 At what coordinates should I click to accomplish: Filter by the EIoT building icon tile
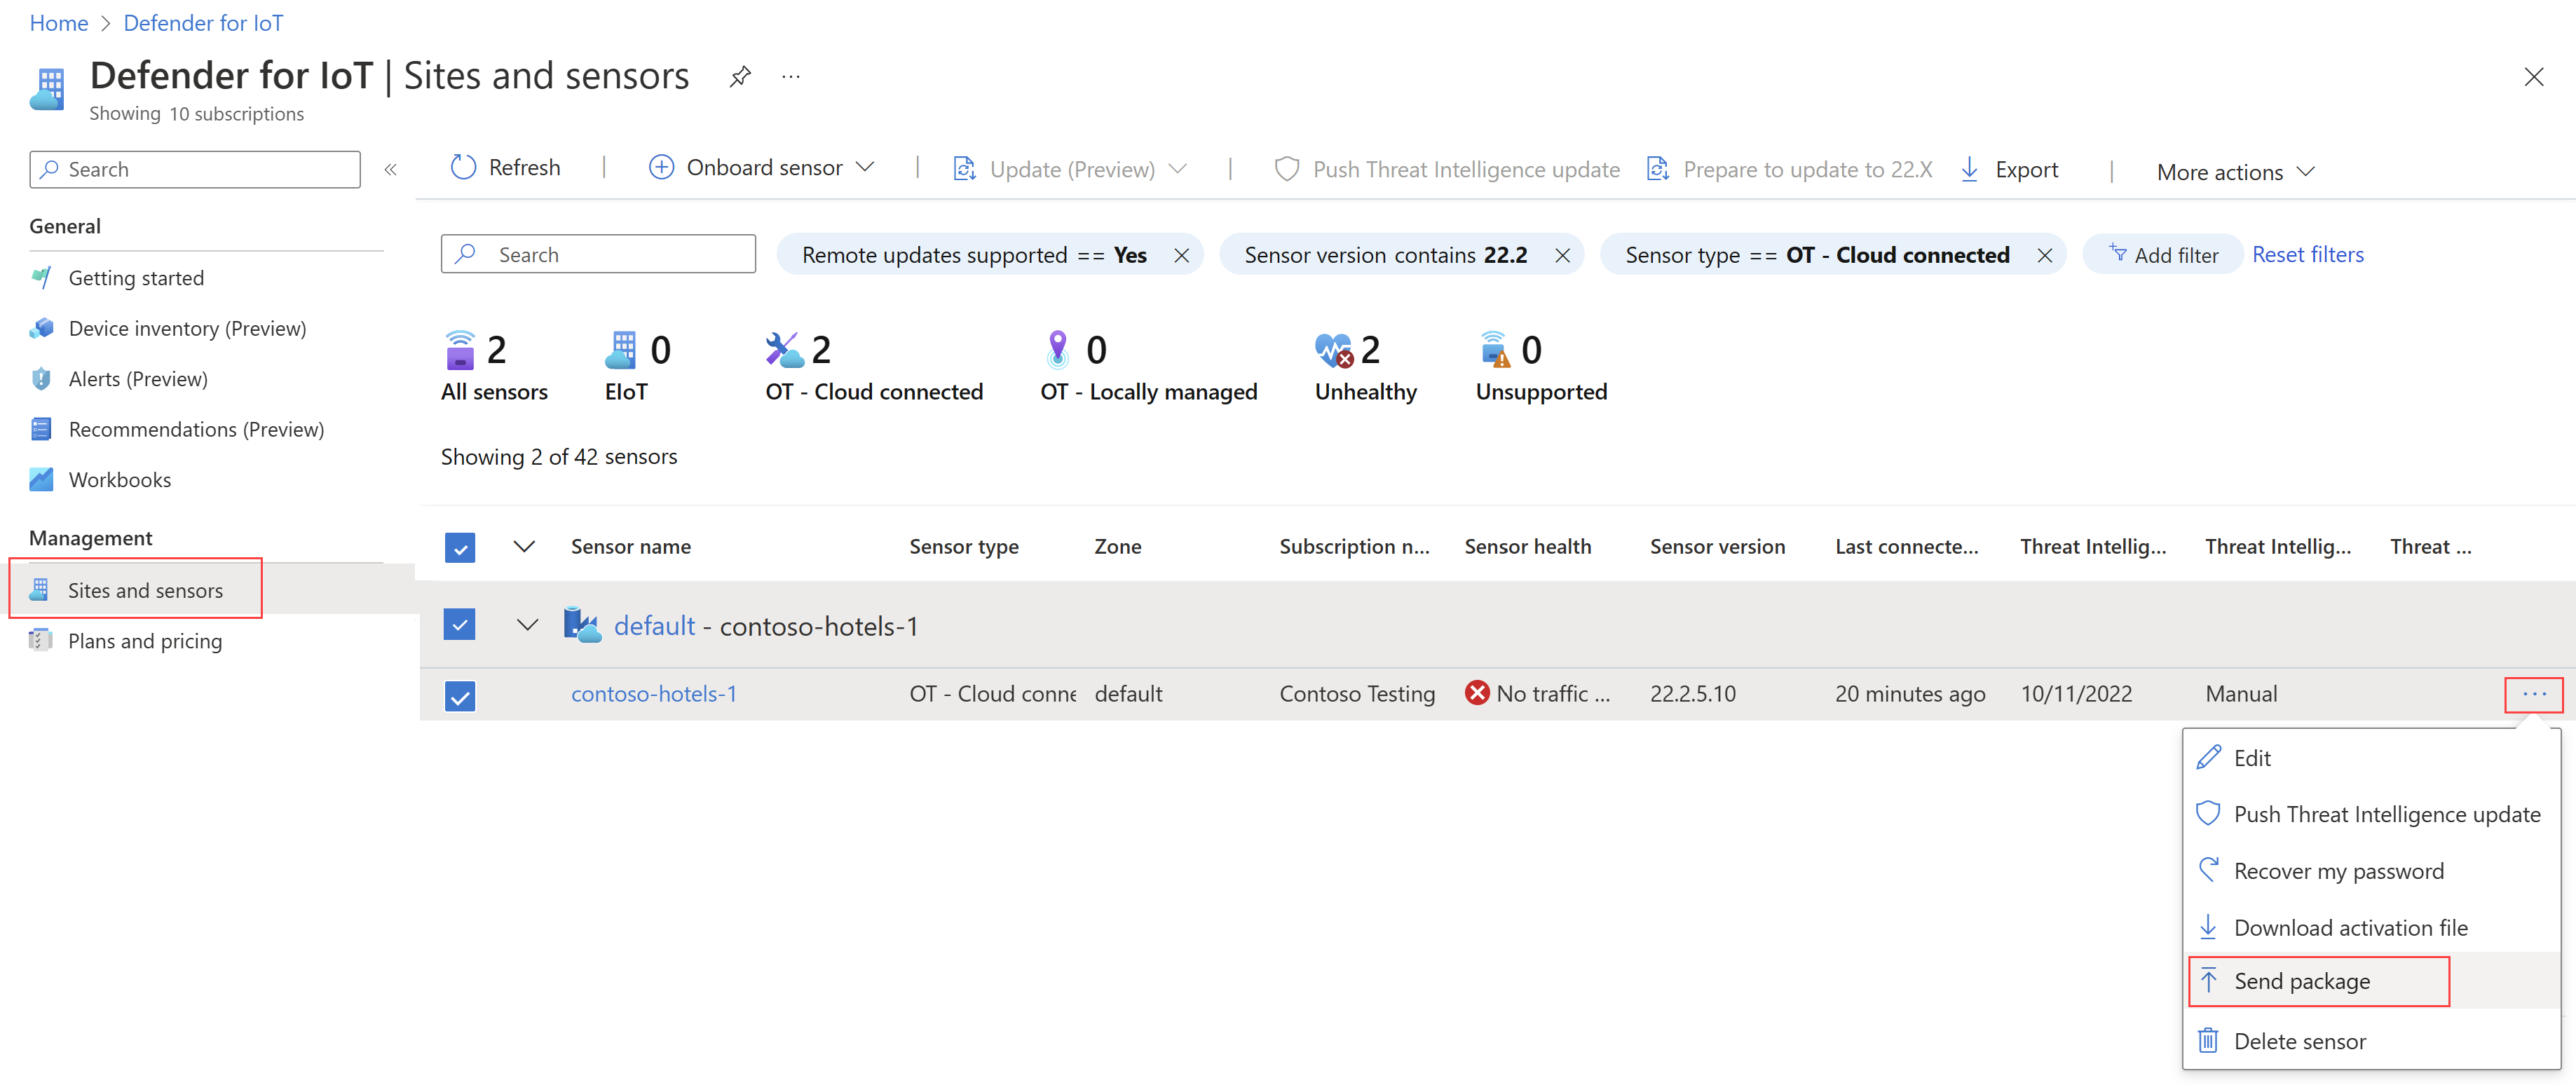coord(620,350)
